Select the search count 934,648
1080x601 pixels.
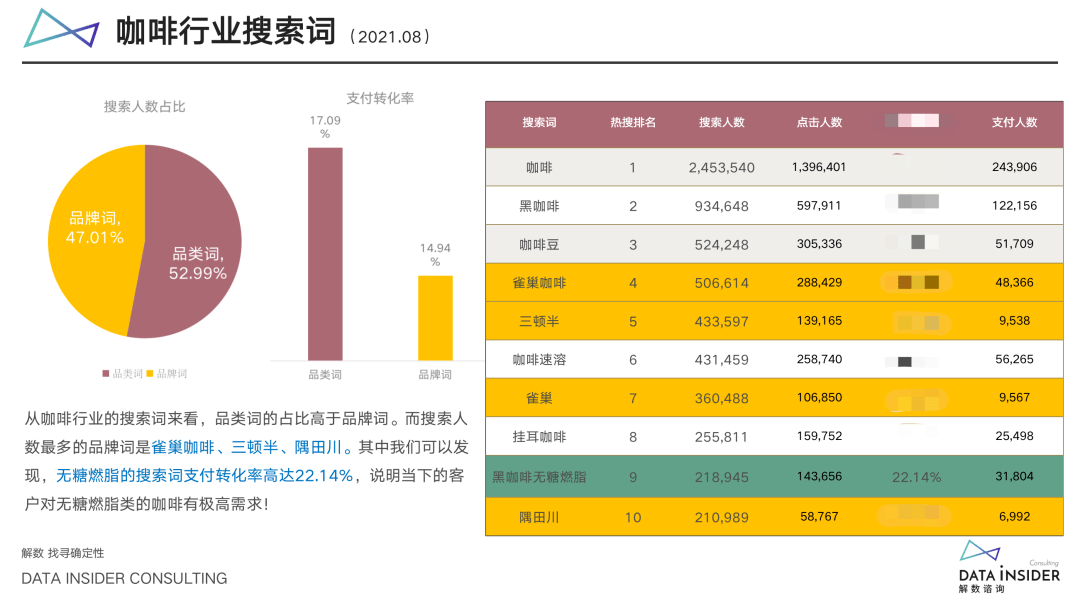point(722,206)
